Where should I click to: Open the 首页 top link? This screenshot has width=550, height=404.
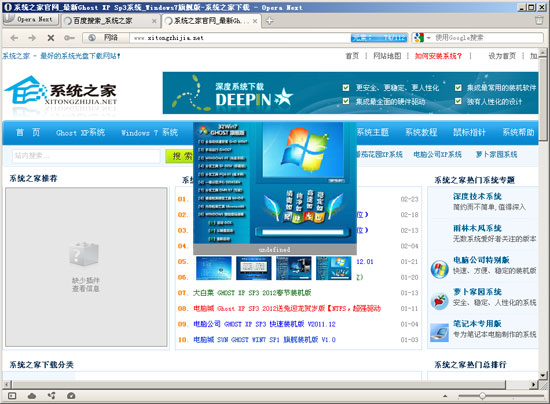click(x=352, y=56)
